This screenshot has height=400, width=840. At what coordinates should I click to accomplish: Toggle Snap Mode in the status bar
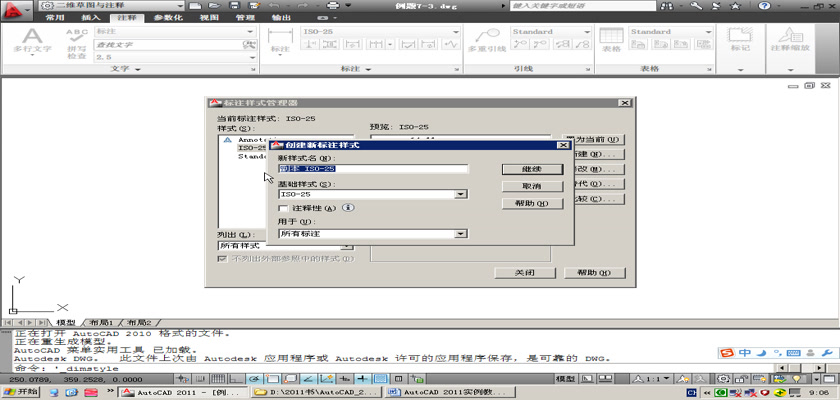(199, 379)
